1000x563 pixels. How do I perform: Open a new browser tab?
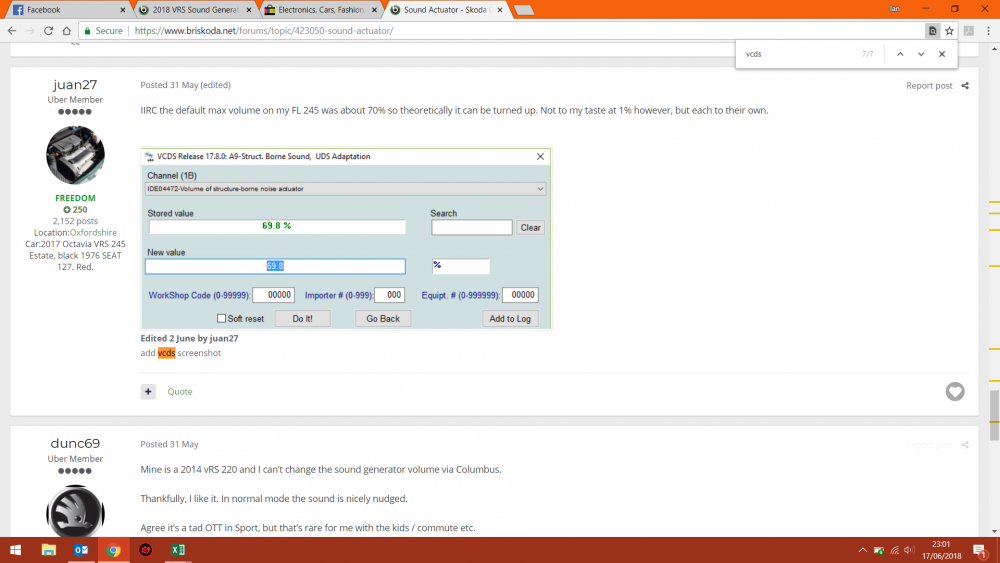(524, 10)
